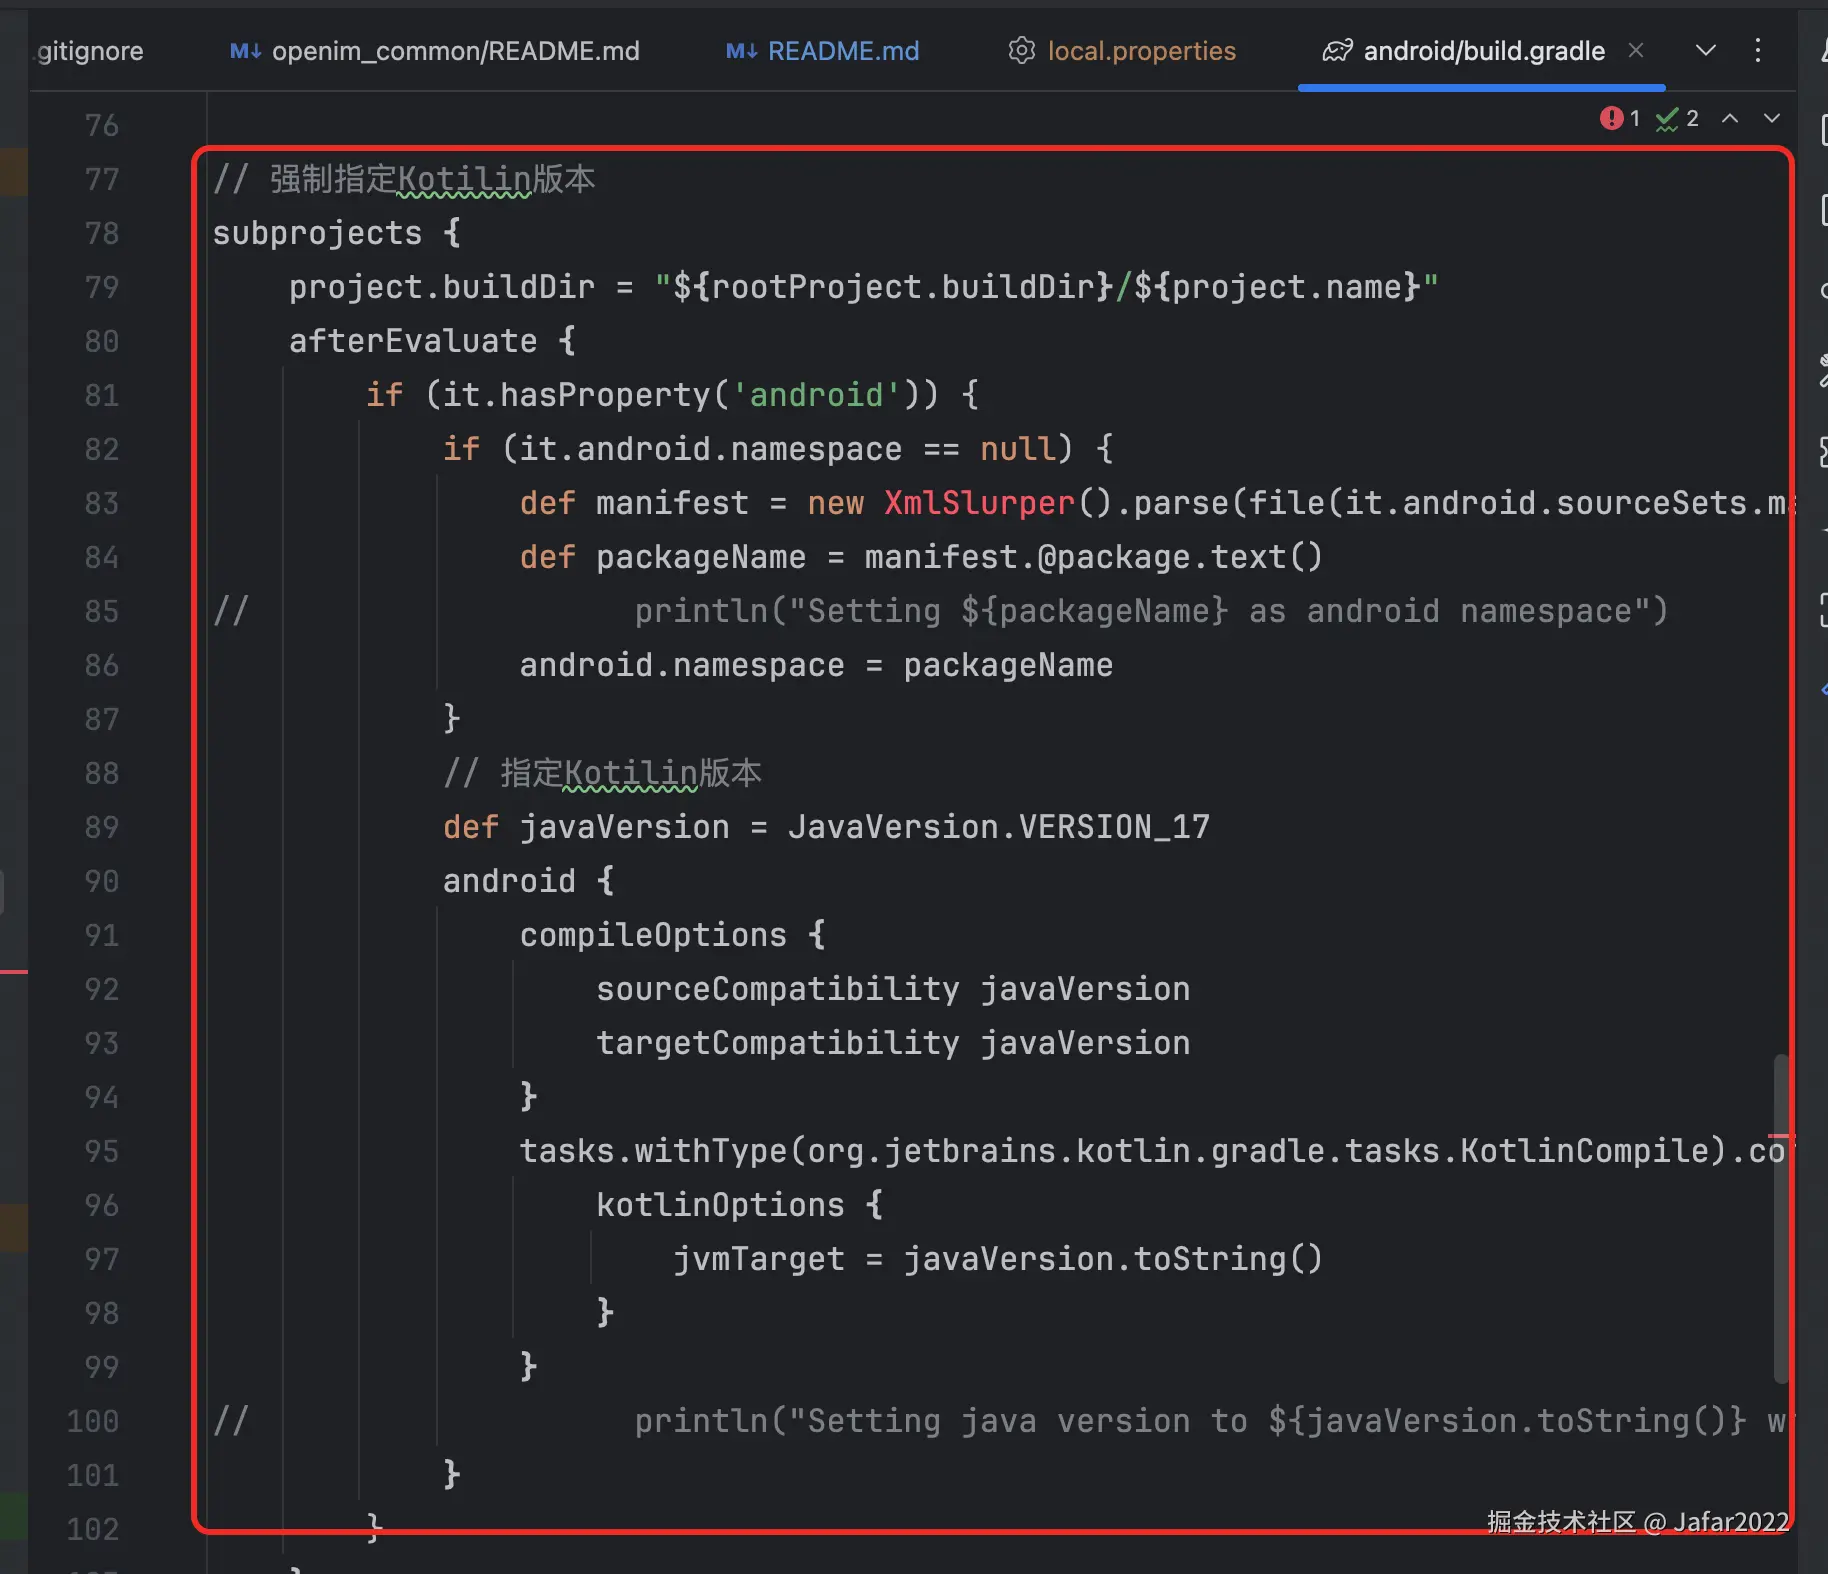This screenshot has height=1574, width=1828.
Task: Click 'targetCompatibility' on line 93
Action: [x=778, y=1043]
